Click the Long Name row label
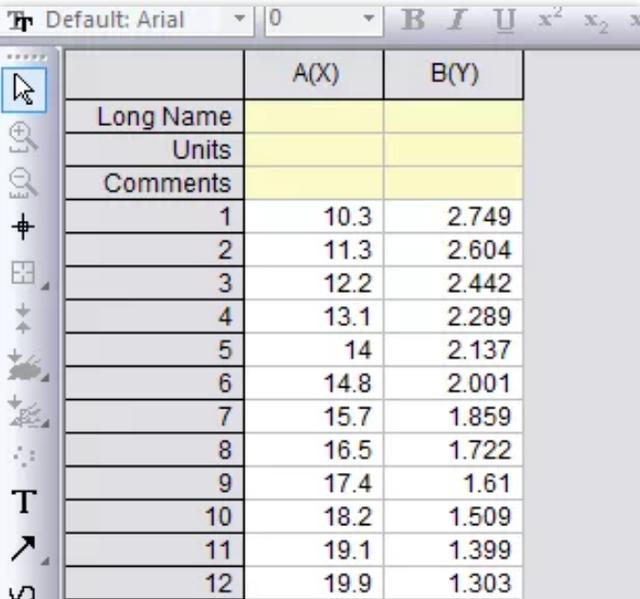Screen dimensions: 640x599 point(155,117)
